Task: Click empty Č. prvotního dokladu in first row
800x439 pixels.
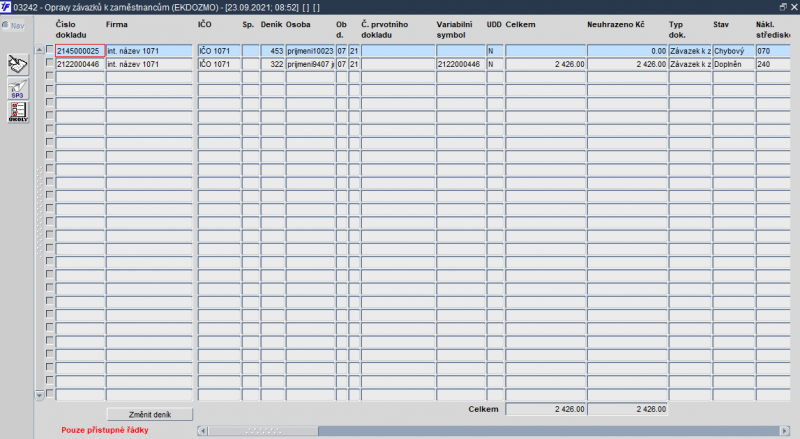Action: [398, 51]
